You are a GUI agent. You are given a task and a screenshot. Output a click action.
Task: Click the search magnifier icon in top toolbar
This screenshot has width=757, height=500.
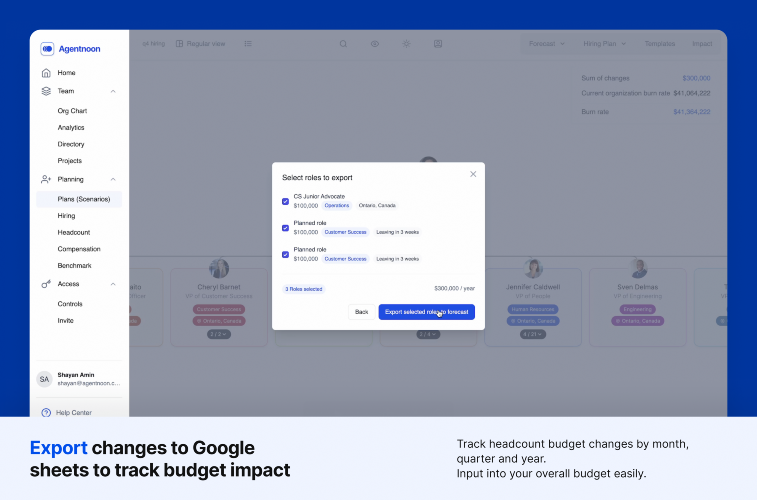coord(343,44)
